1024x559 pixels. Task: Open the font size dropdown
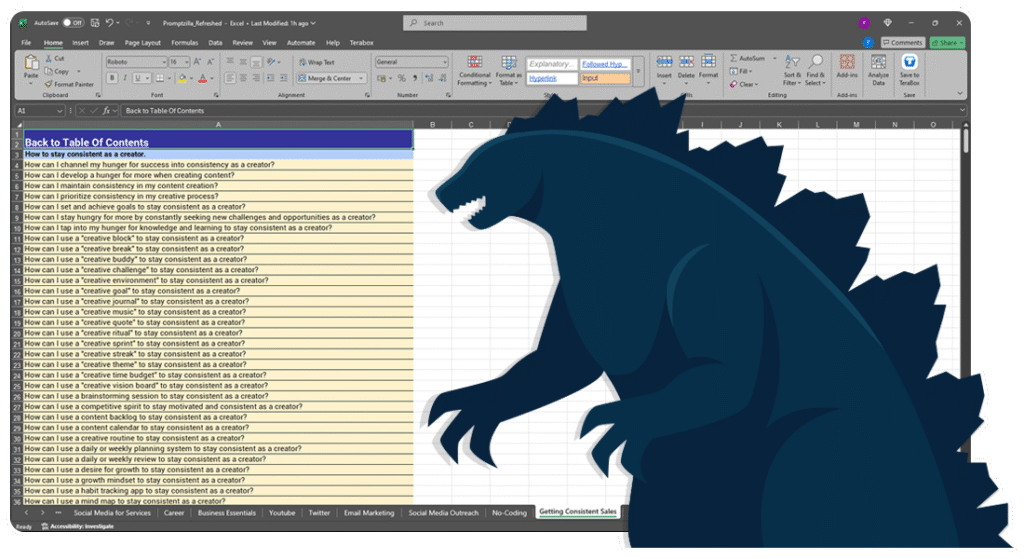(186, 62)
